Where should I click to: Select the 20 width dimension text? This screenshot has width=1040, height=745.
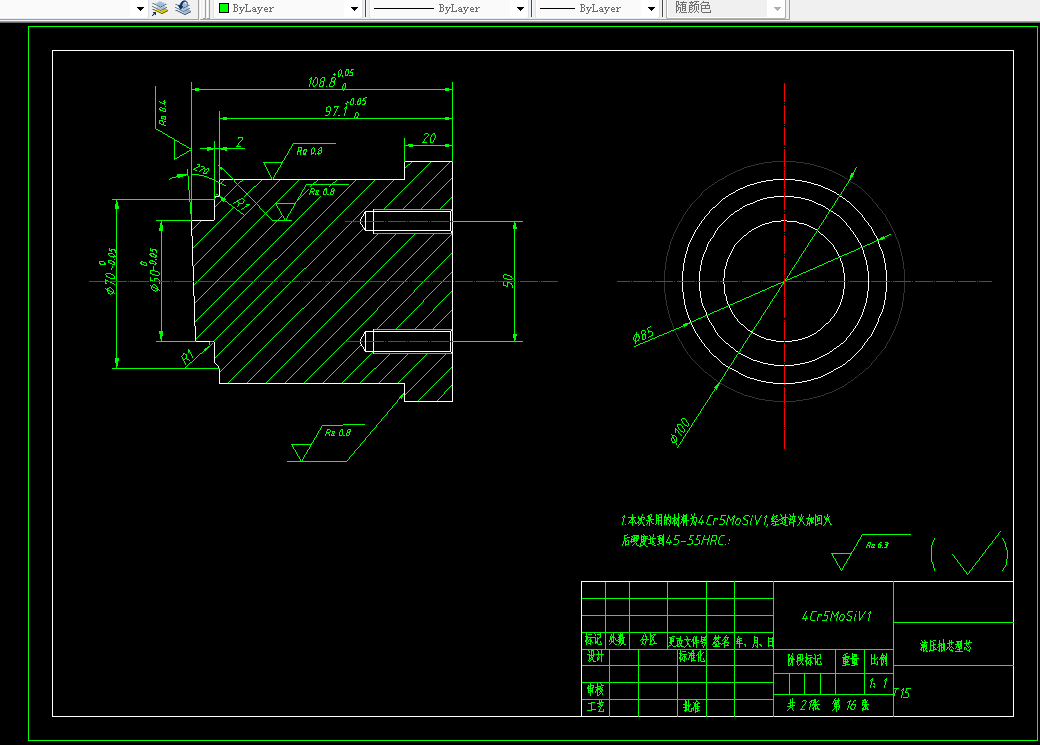[429, 138]
